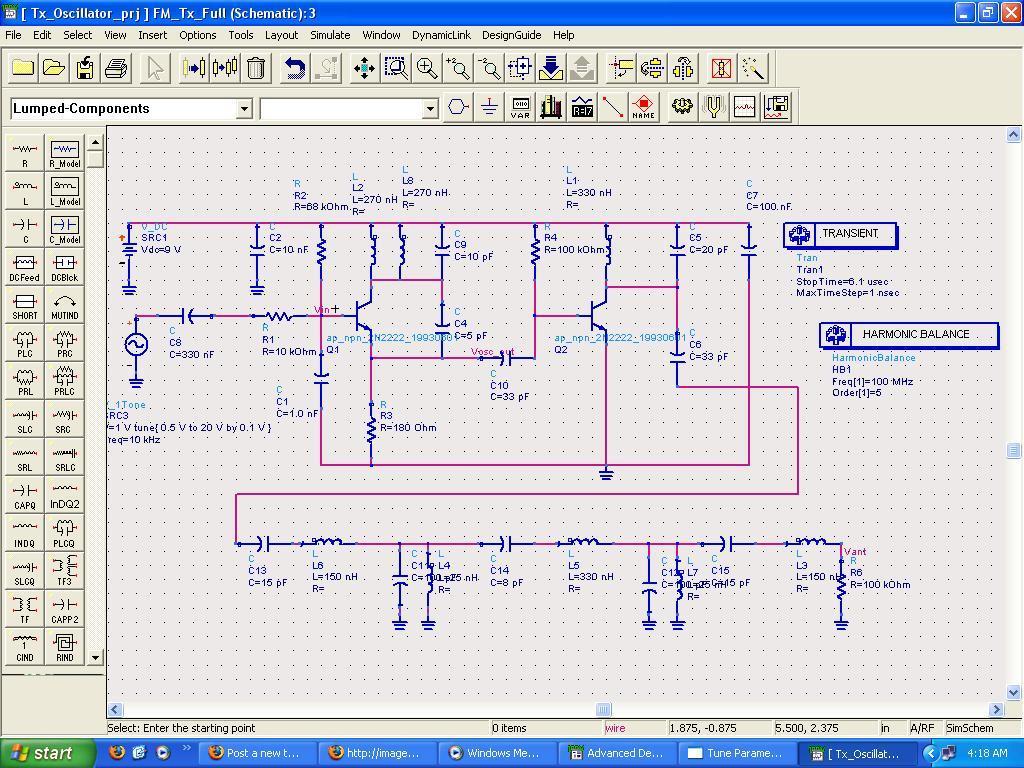
Task: Click the R4 R=100 kOhm label
Action: 575,244
